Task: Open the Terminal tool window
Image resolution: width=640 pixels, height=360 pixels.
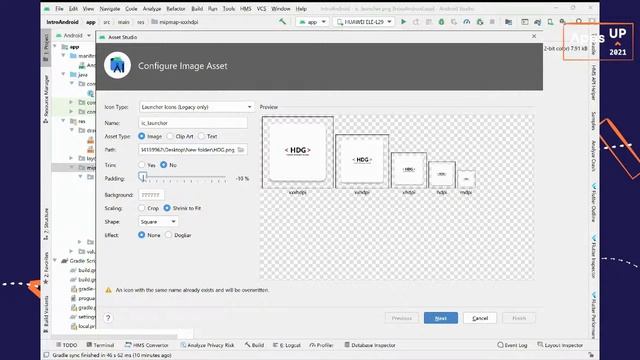Action: click(x=100, y=345)
